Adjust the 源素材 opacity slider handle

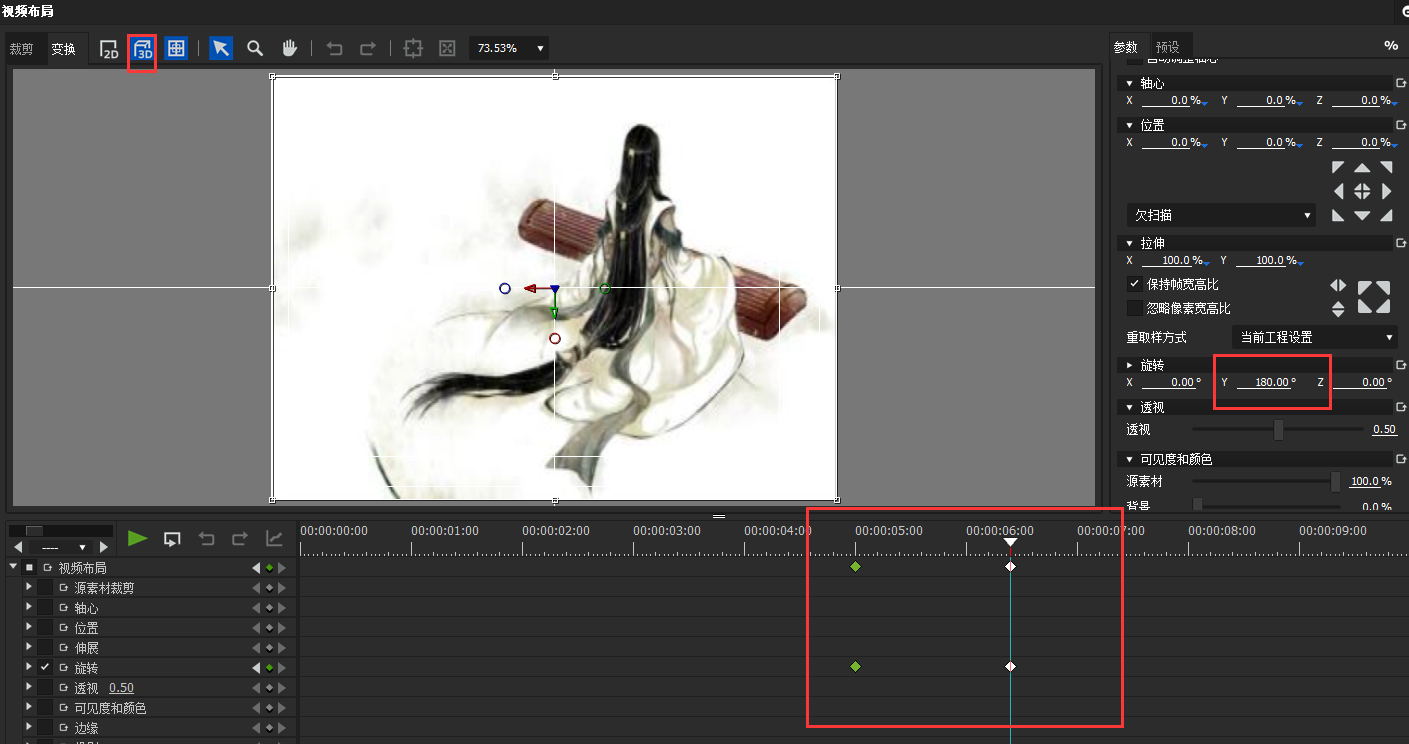tap(1335, 481)
